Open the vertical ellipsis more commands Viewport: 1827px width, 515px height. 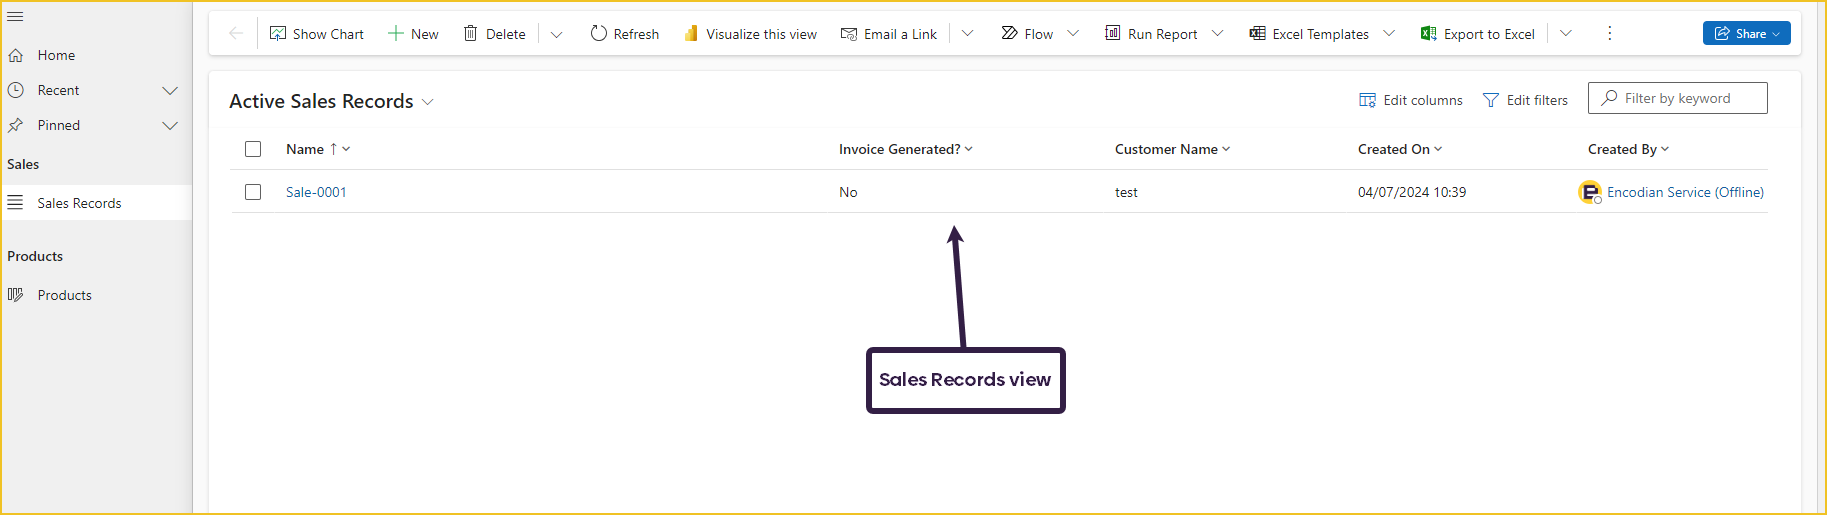point(1609,33)
